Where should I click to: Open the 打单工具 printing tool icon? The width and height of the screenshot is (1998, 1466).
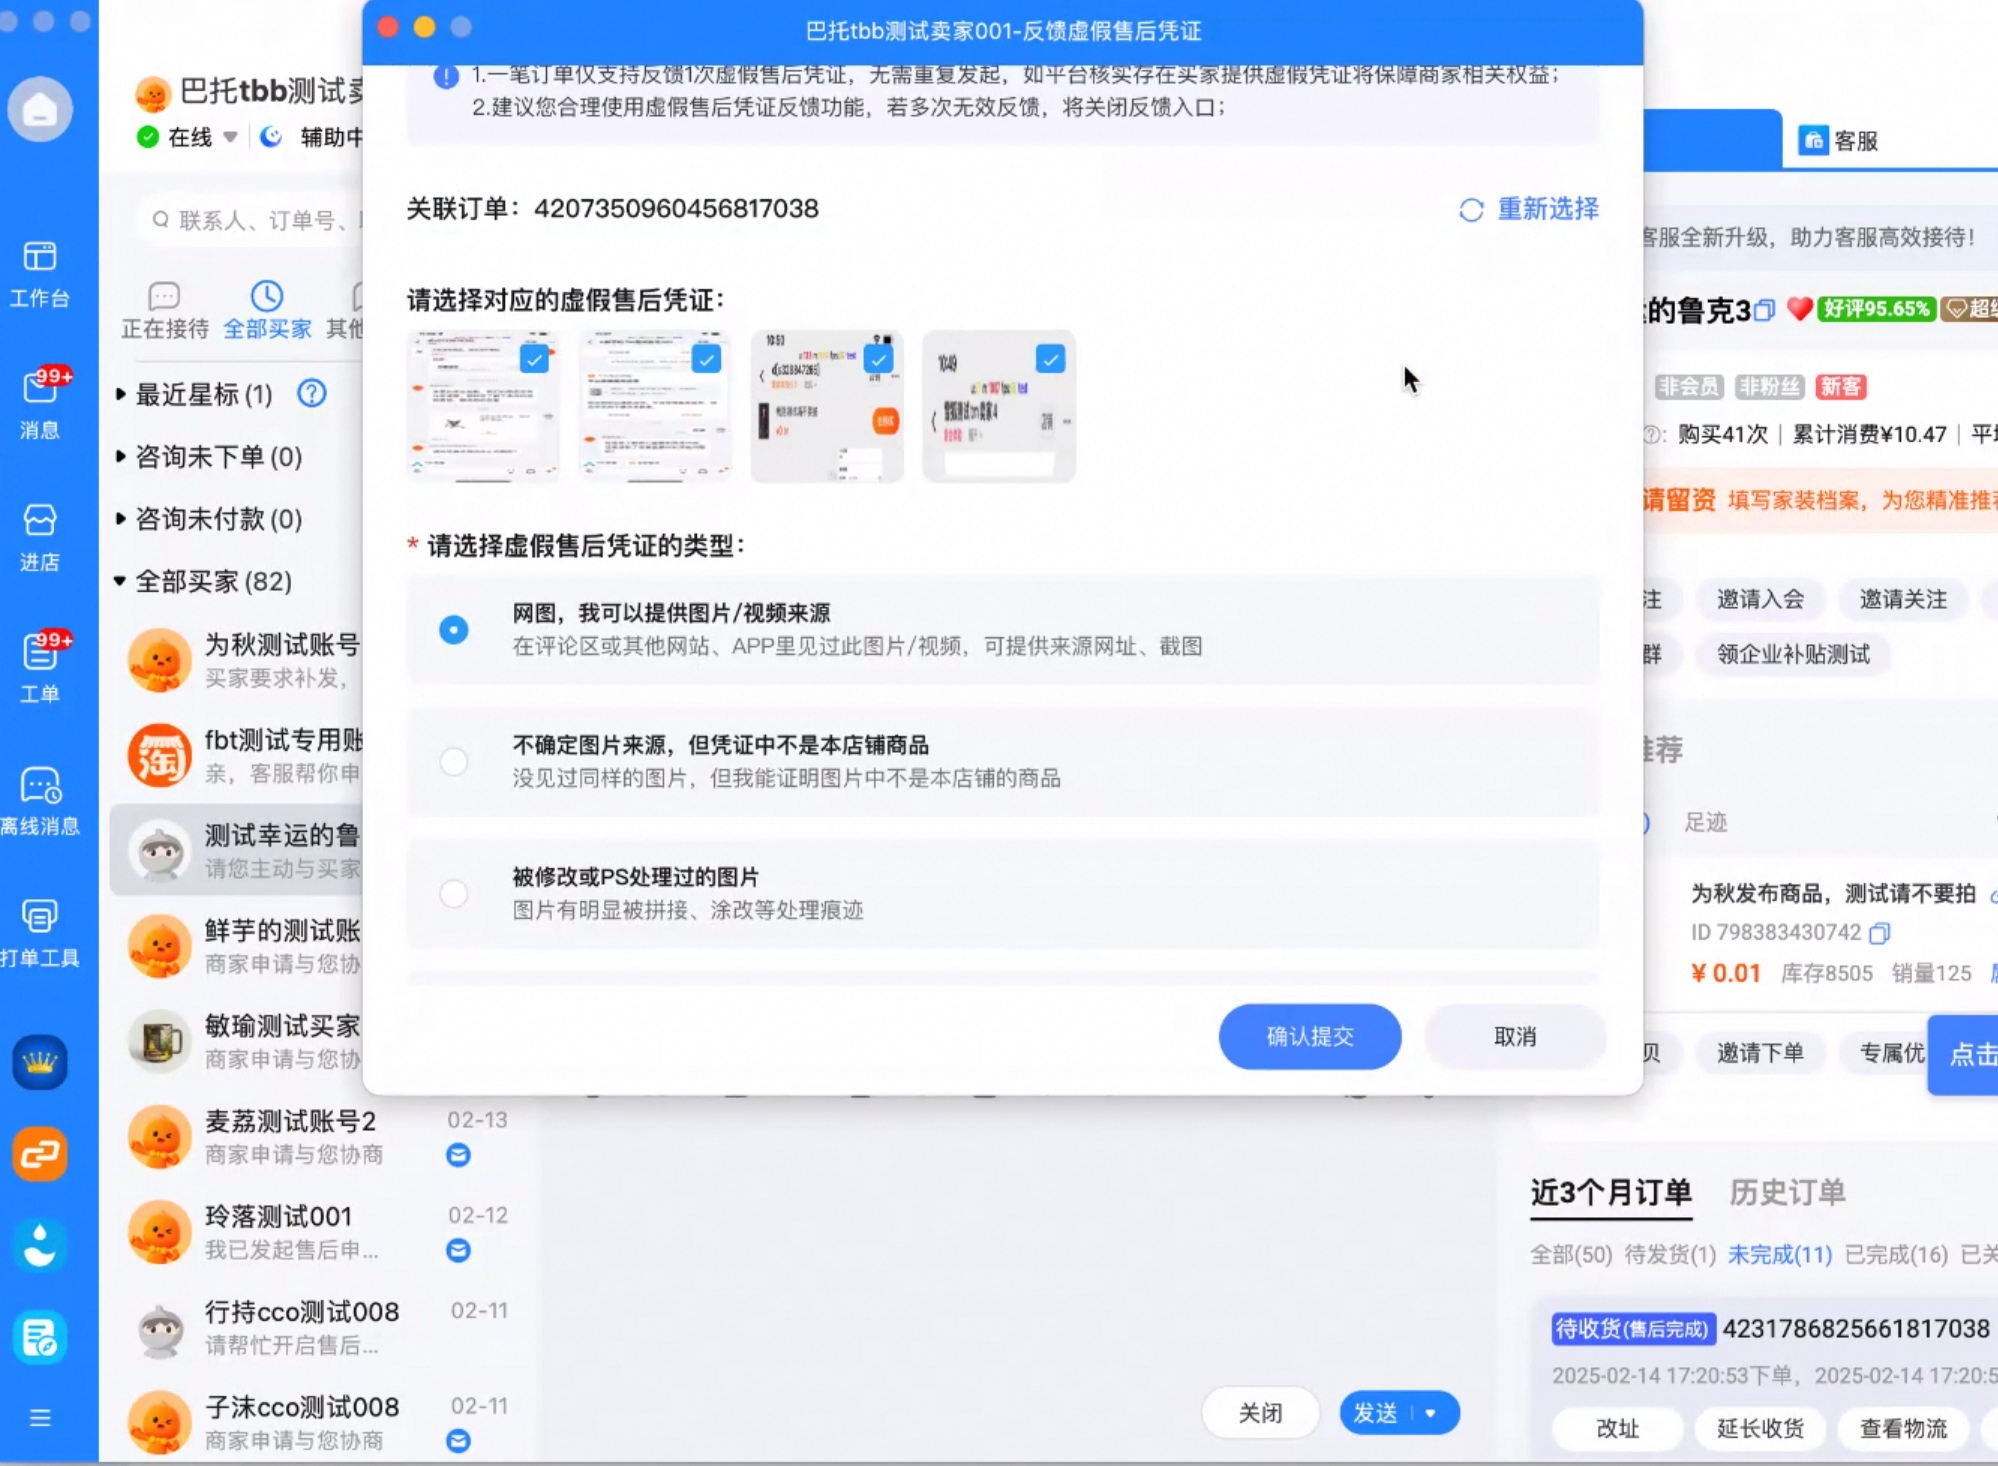click(39, 933)
